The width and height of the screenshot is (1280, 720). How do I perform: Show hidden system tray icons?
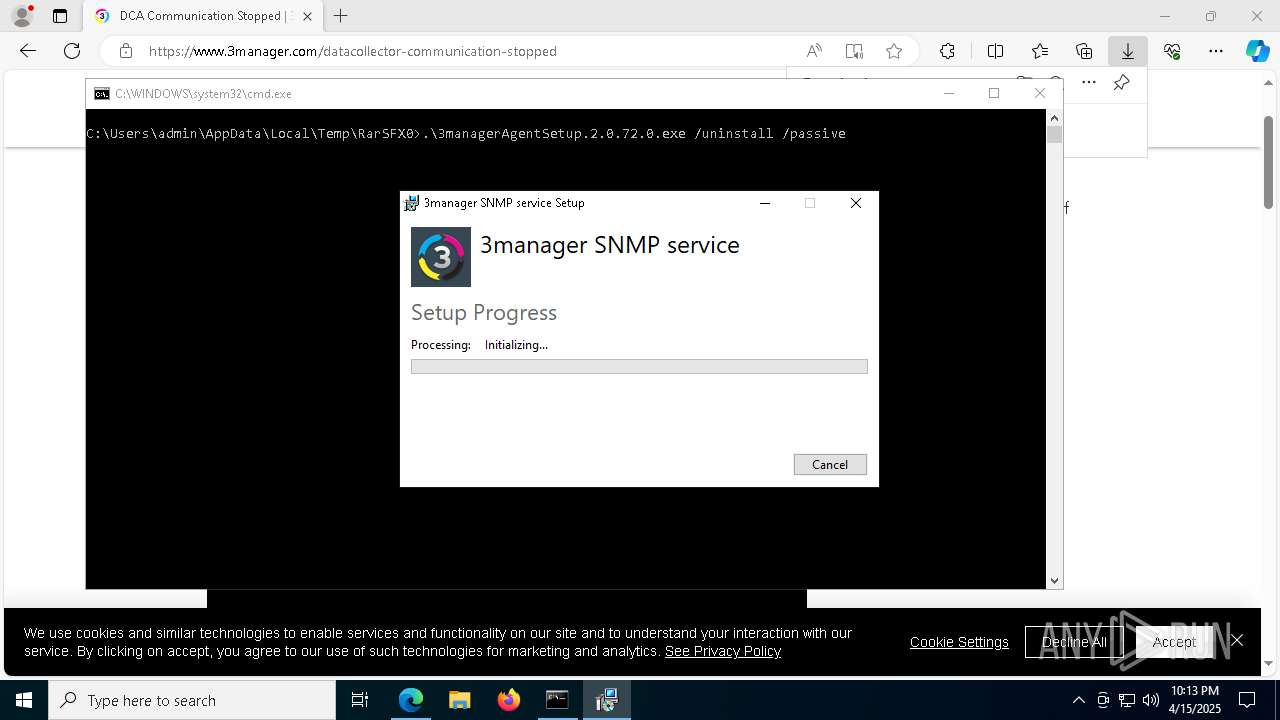click(1078, 700)
